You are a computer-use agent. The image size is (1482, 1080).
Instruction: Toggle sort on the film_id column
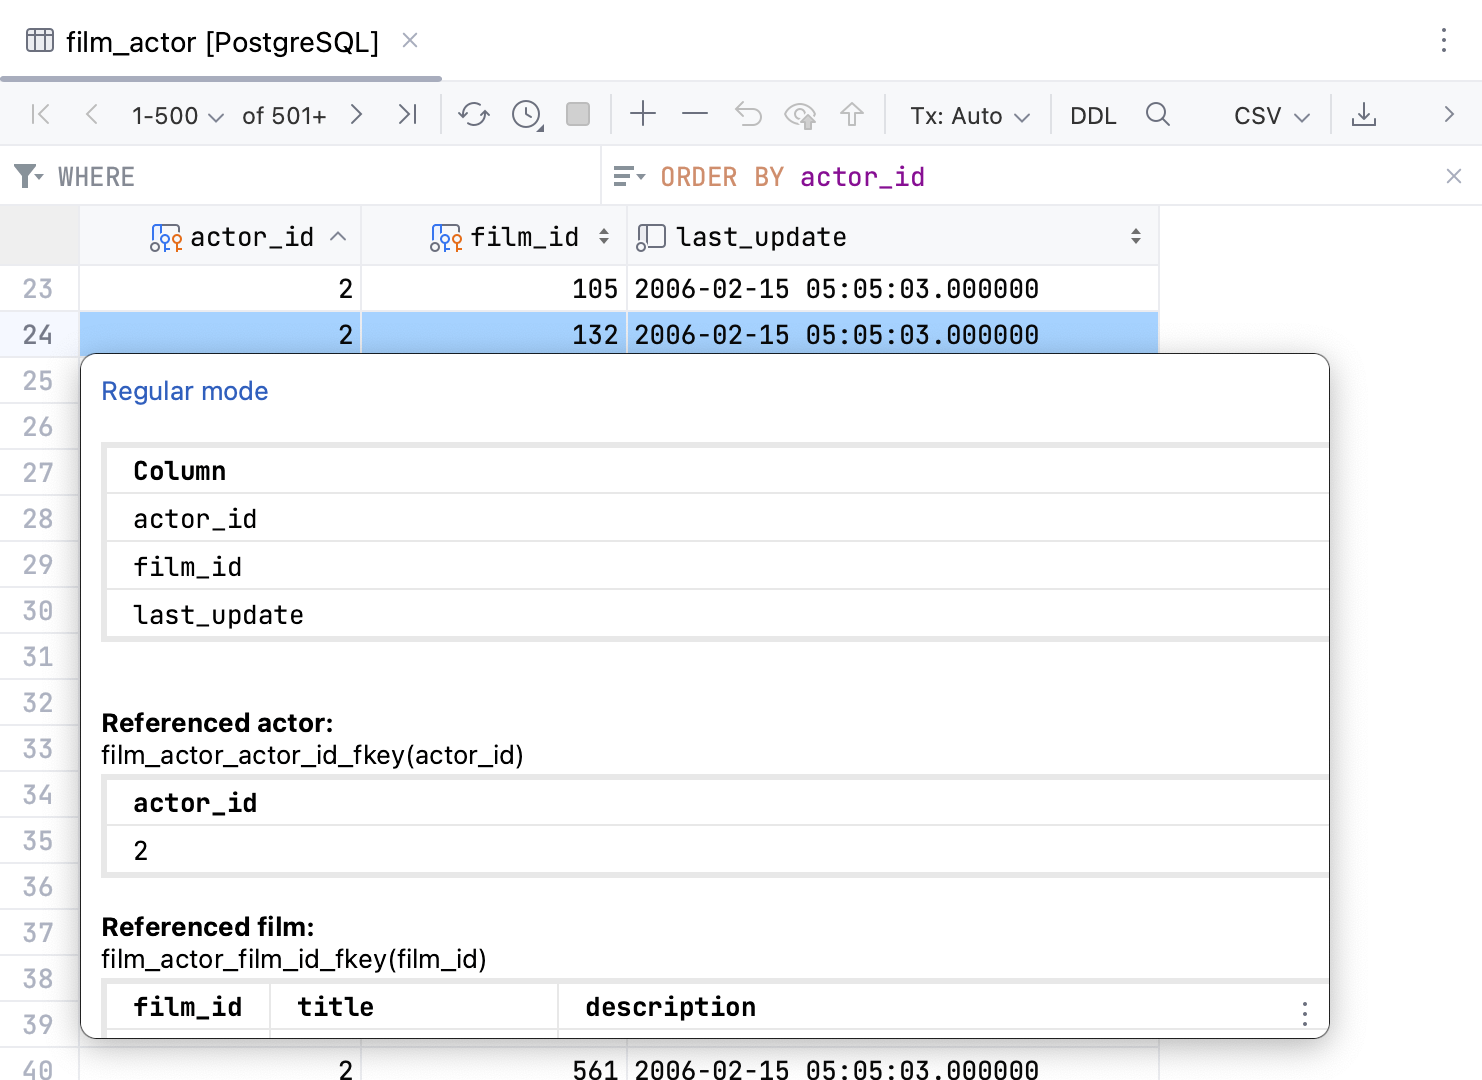click(x=603, y=237)
